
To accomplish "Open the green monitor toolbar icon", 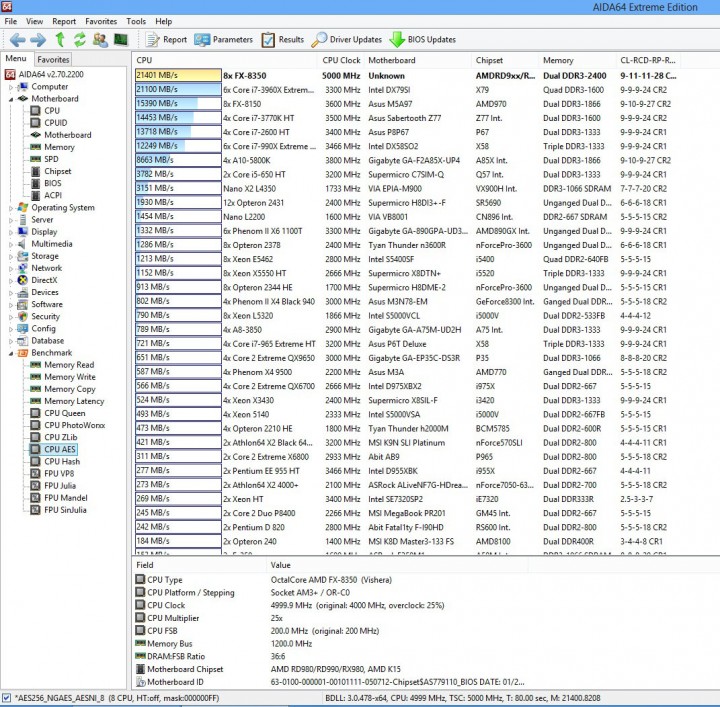I will tap(121, 40).
